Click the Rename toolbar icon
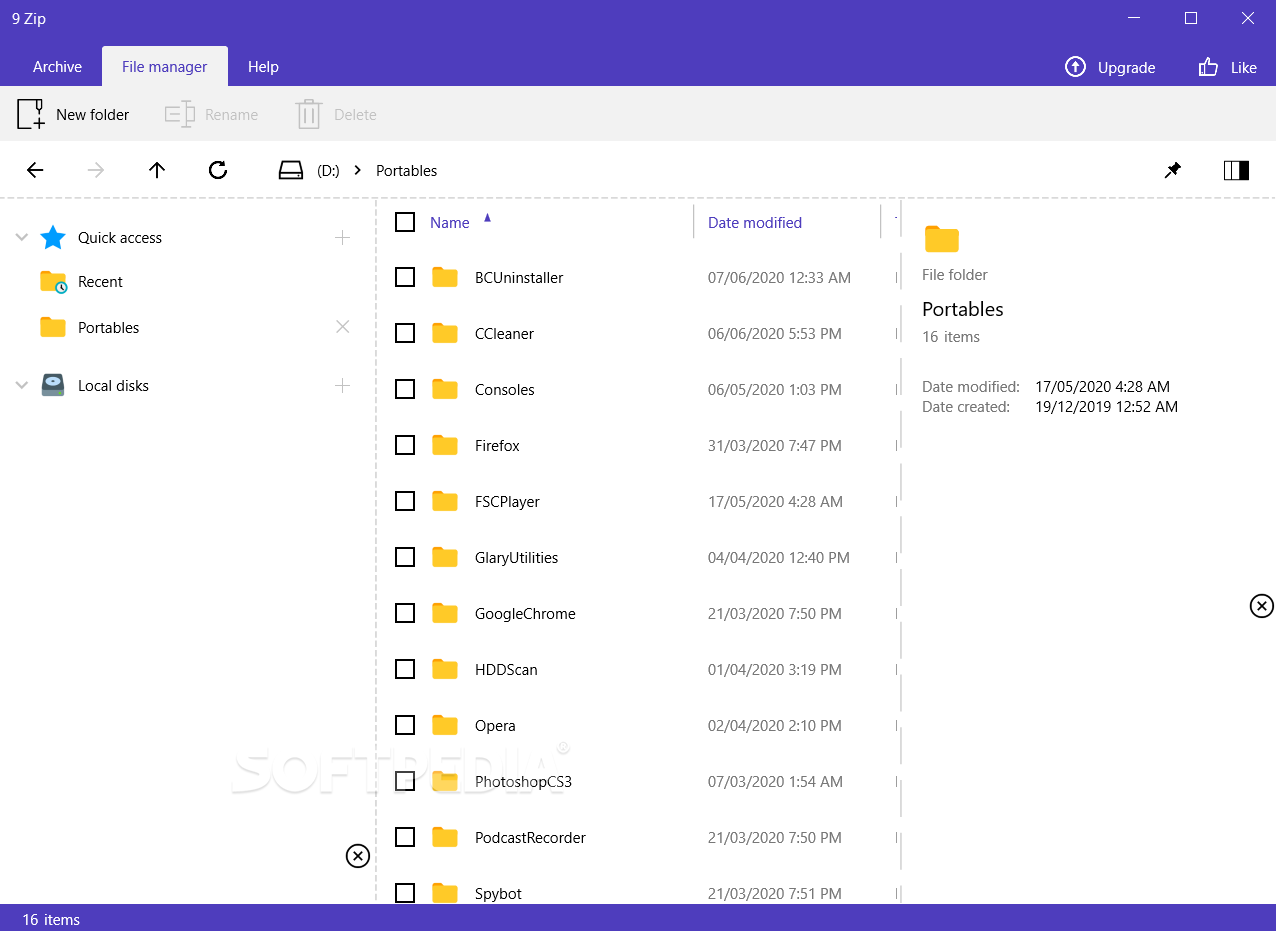1276x931 pixels. 179,114
